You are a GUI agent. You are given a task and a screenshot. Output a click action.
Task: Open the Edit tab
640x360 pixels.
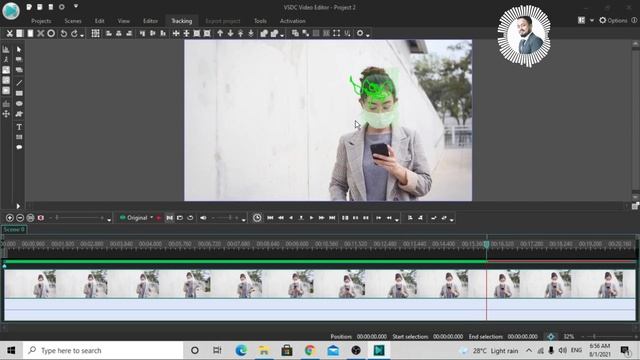[100, 21]
